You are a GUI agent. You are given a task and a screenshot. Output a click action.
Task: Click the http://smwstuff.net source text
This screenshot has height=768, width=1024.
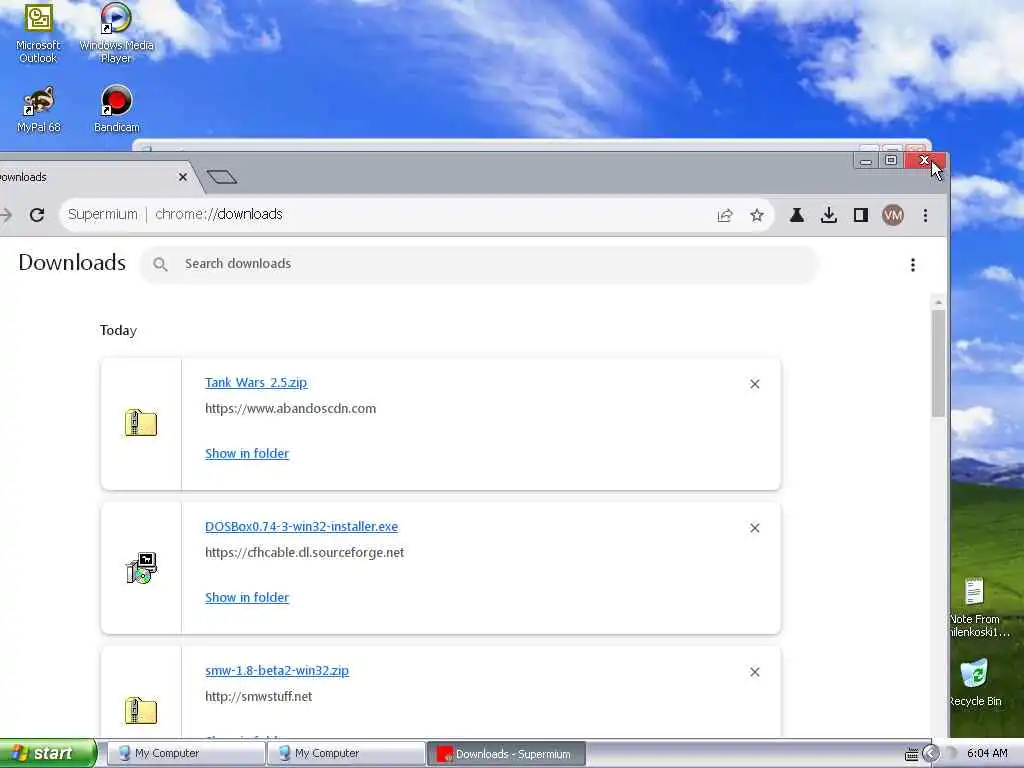pyautogui.click(x=259, y=697)
